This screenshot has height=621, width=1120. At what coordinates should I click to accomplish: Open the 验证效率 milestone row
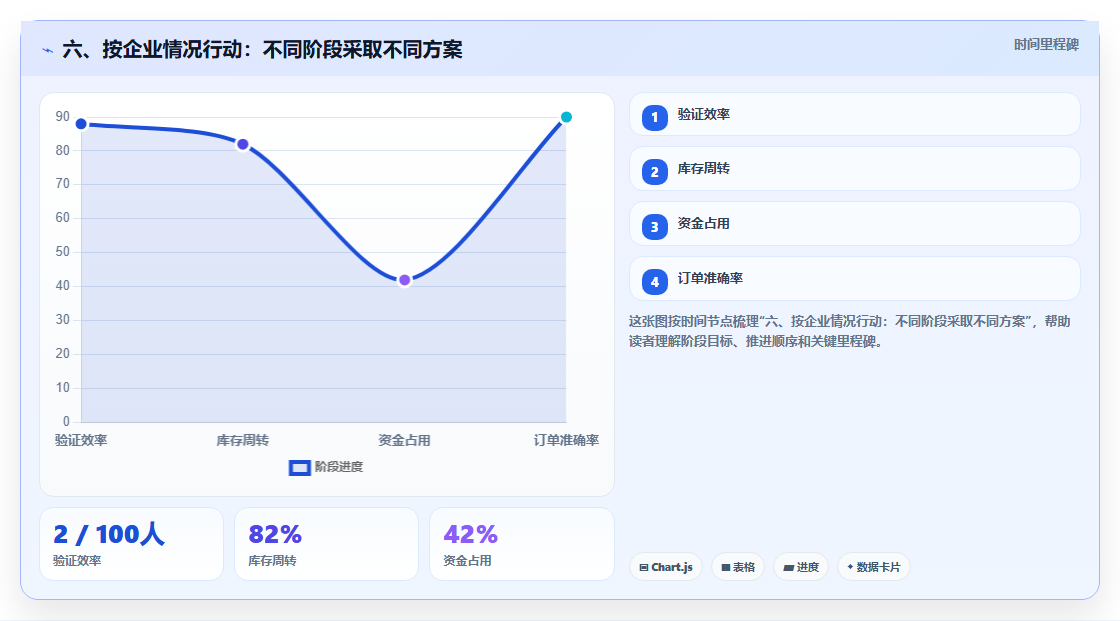tap(854, 114)
